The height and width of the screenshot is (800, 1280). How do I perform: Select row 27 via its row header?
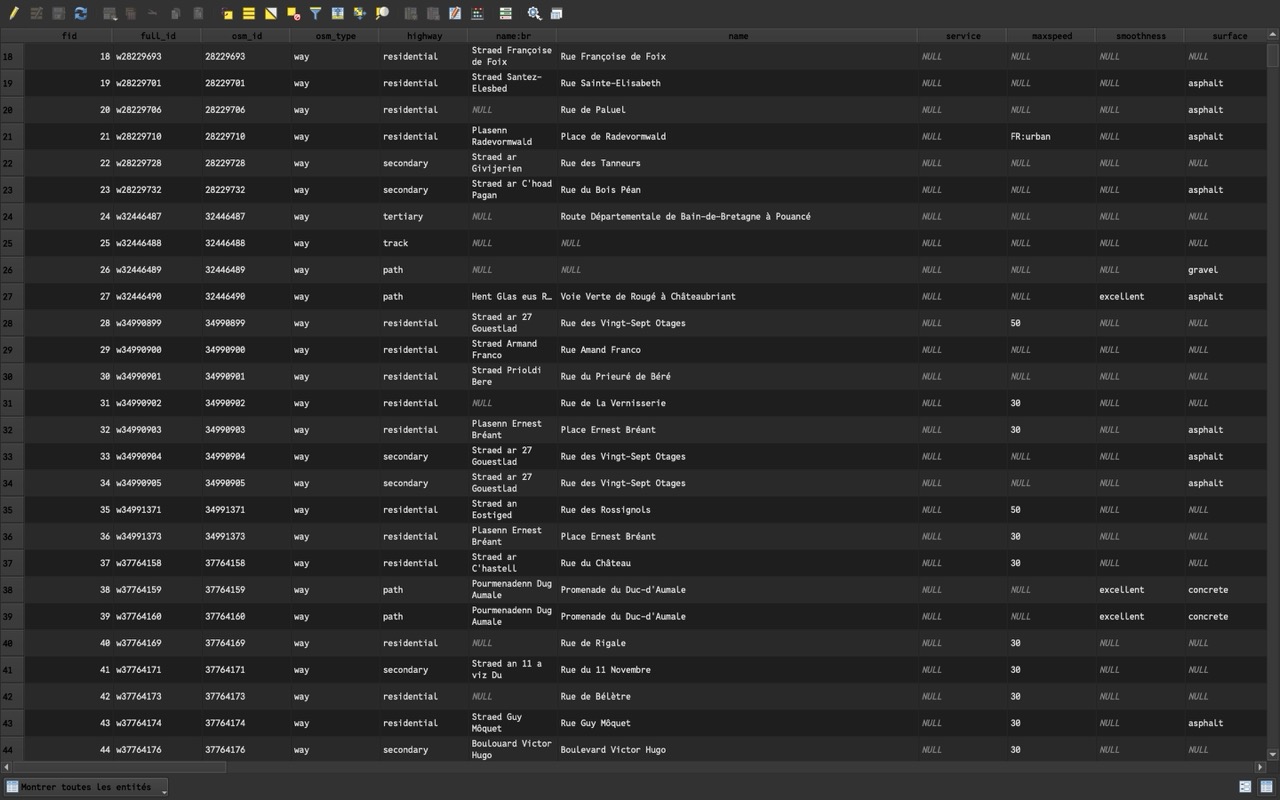pos(12,296)
